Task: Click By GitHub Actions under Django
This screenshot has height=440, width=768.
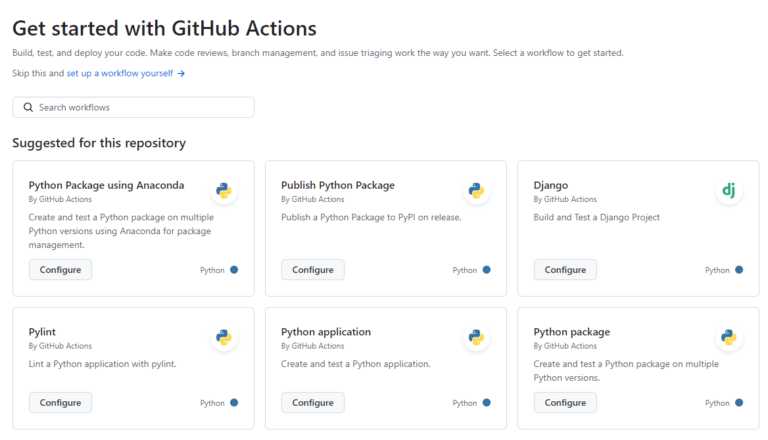Action: tap(565, 199)
